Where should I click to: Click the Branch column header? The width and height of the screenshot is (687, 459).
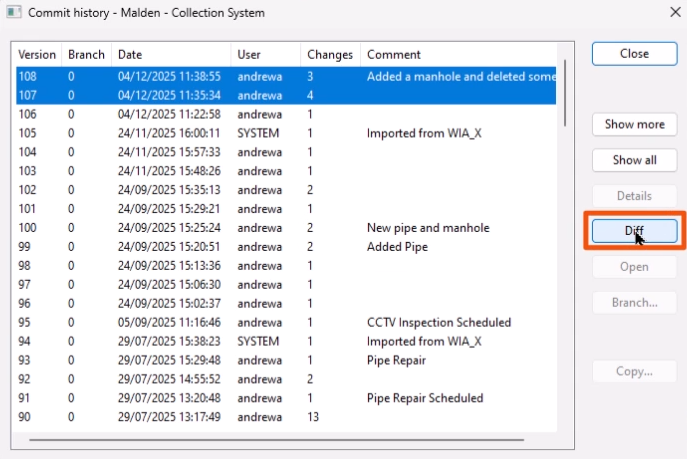[86, 55]
